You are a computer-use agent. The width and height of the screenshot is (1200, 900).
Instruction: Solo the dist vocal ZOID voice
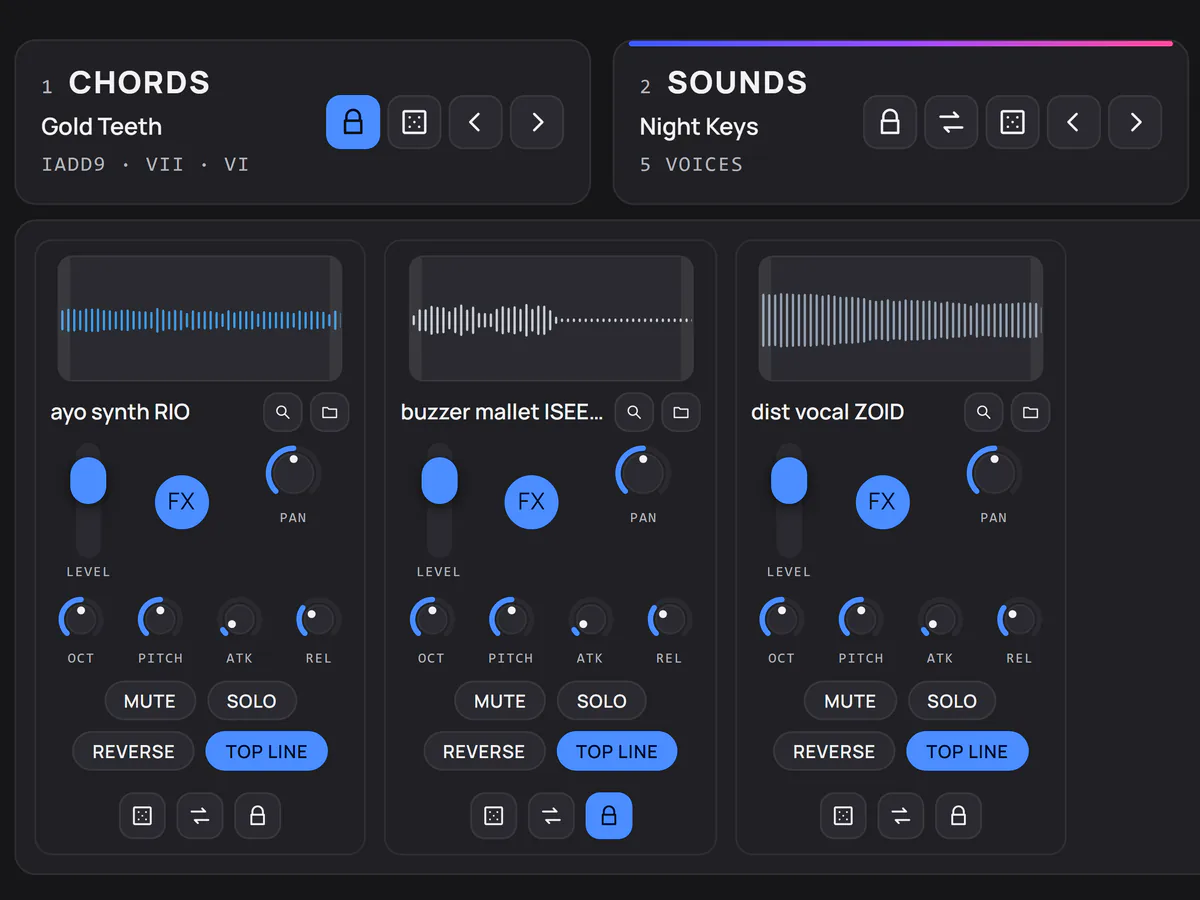(x=952, y=701)
